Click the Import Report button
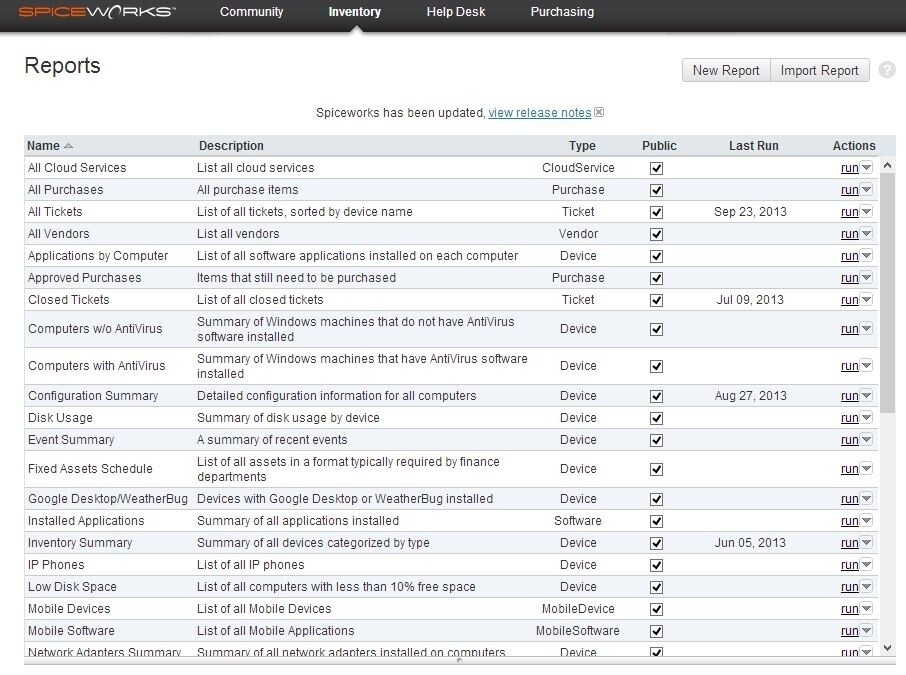 [819, 70]
